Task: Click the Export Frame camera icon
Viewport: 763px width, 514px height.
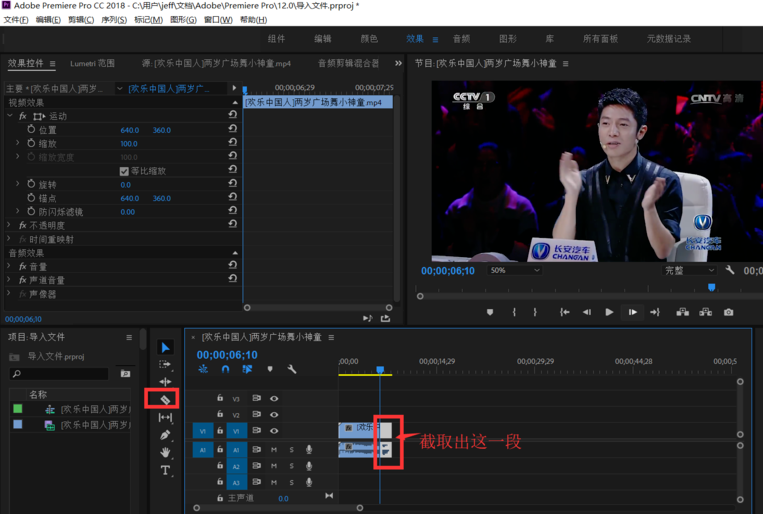Action: [x=728, y=312]
